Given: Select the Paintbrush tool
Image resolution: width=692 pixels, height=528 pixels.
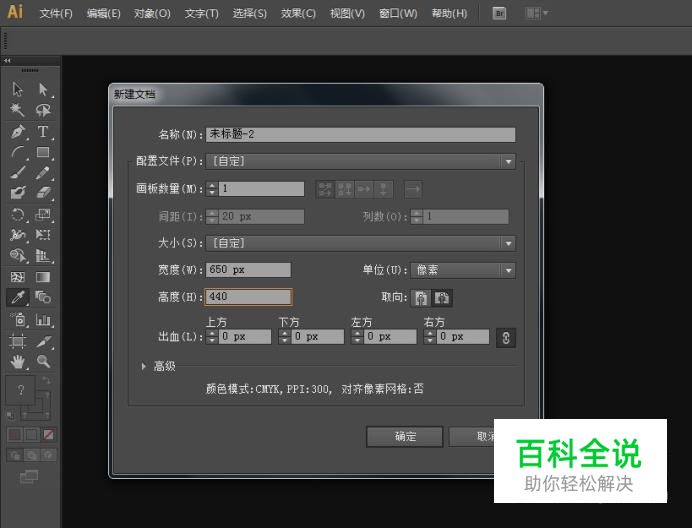Looking at the screenshot, I should coord(18,173).
